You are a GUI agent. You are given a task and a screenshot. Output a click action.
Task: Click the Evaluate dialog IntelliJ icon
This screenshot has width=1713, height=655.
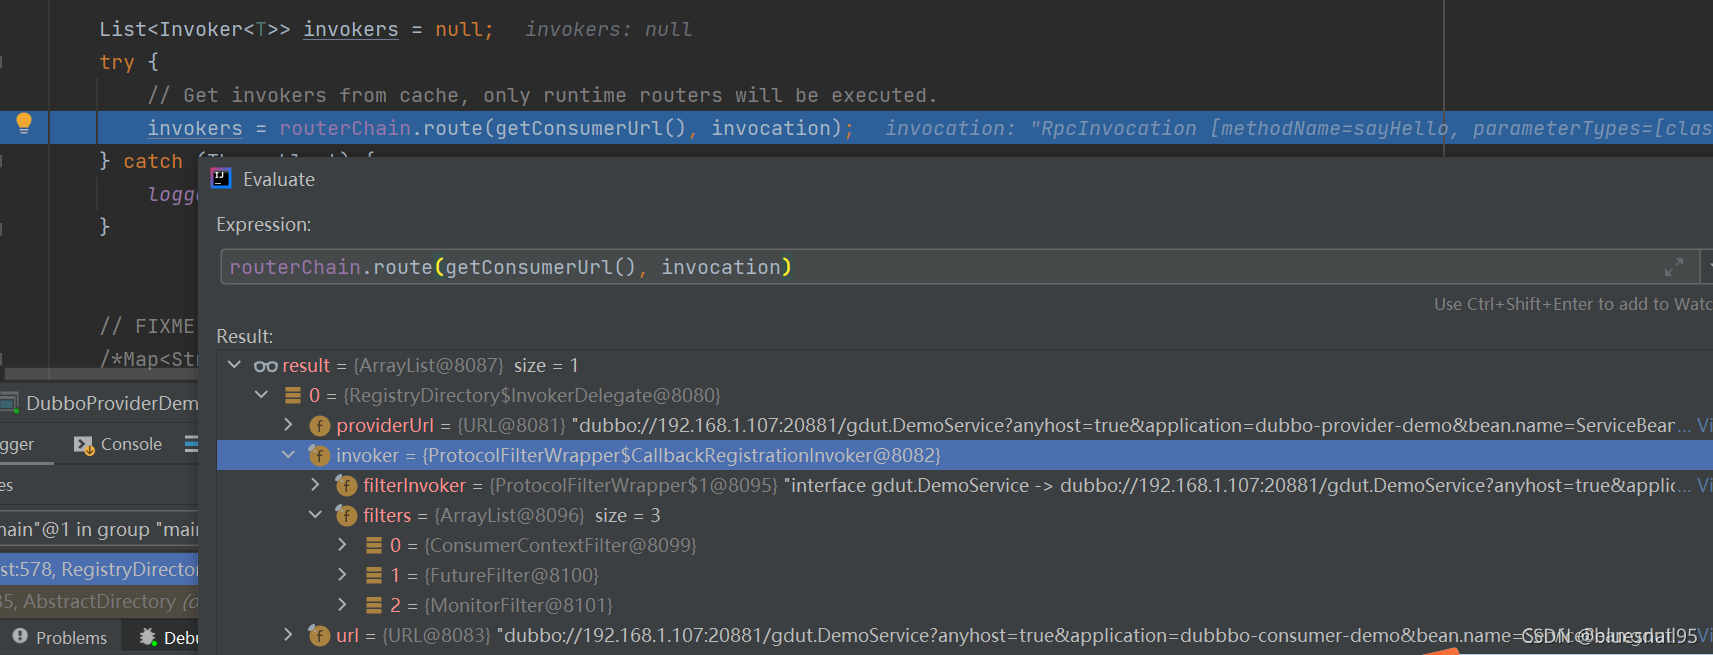221,178
